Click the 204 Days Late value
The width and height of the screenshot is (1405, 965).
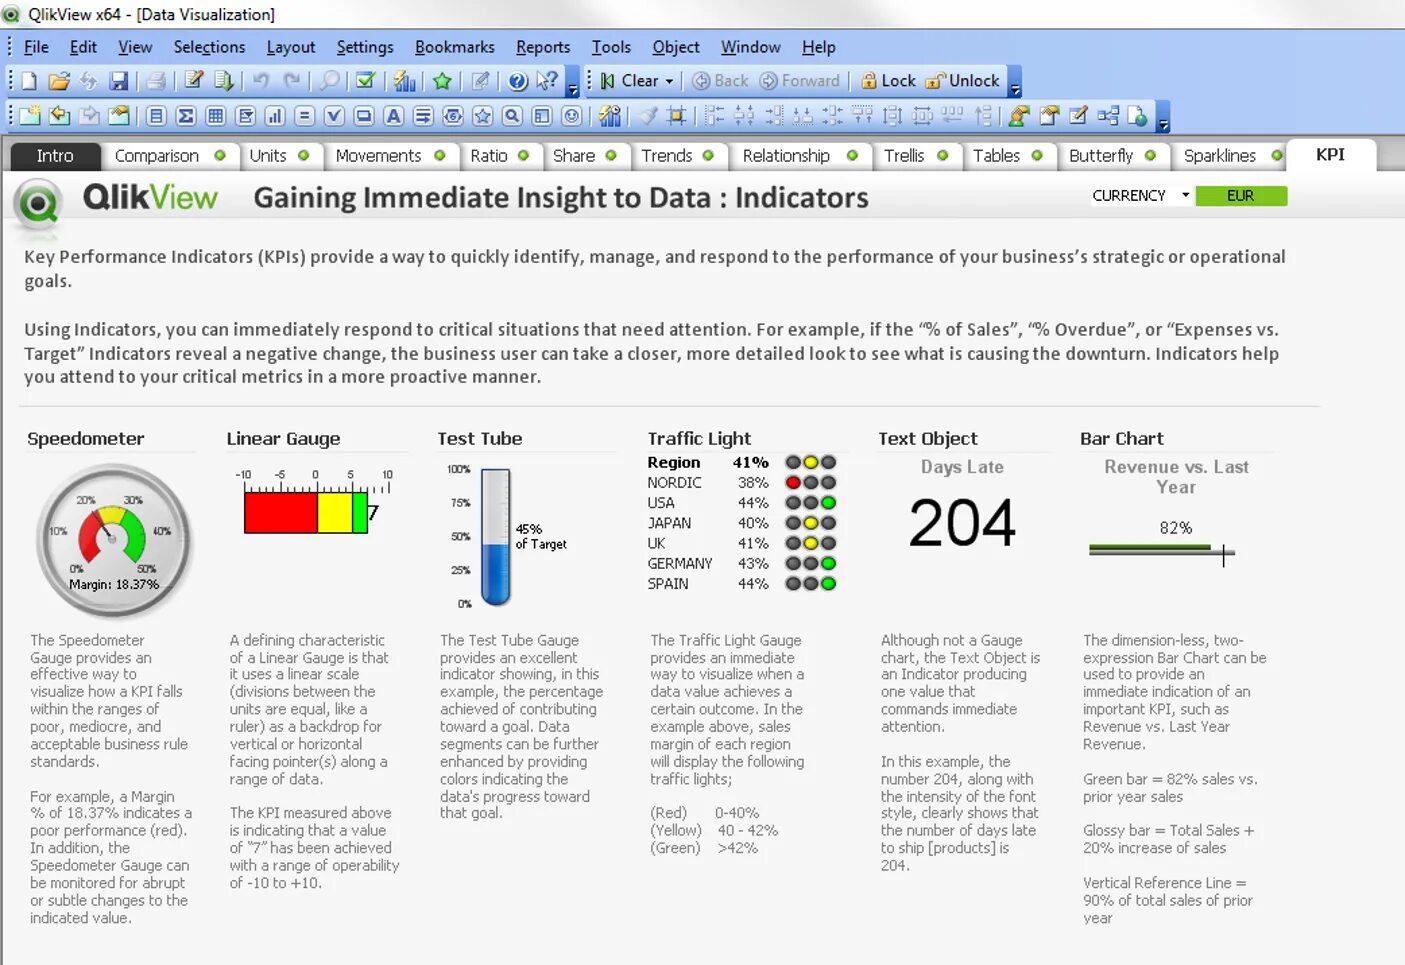point(962,523)
